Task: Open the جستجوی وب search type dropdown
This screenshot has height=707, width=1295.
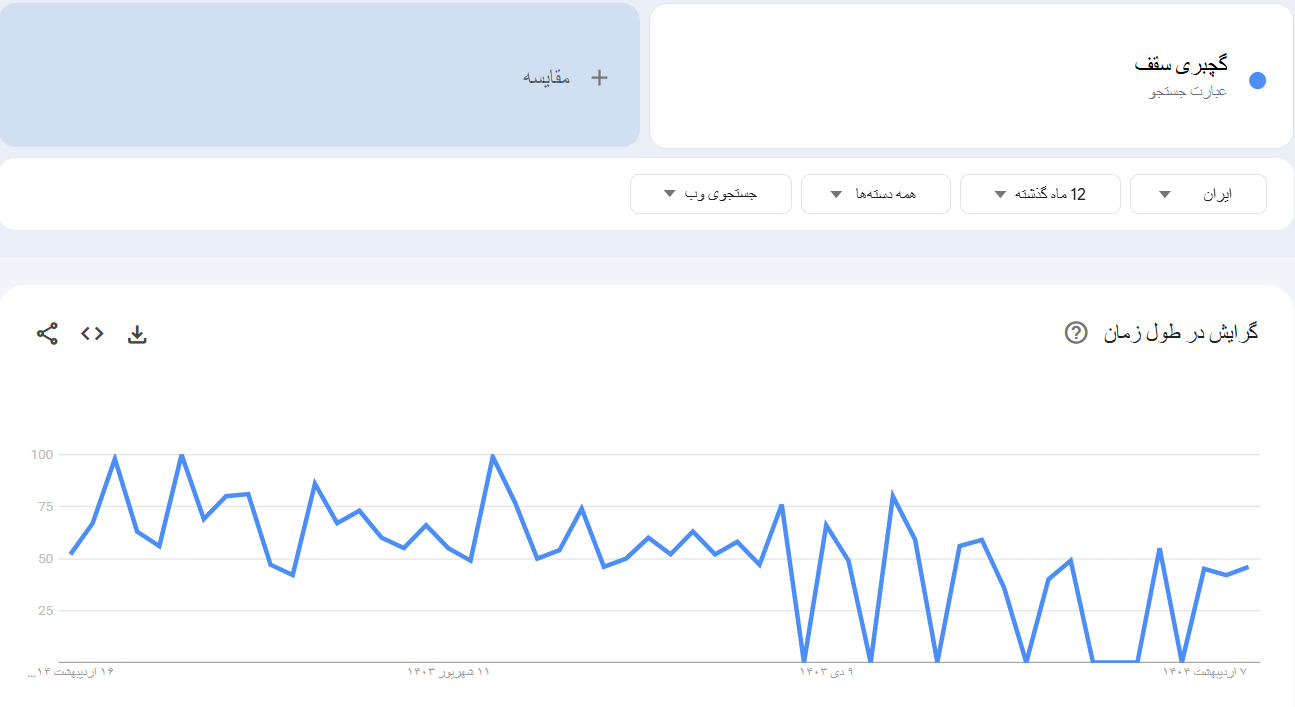Action: click(710, 193)
